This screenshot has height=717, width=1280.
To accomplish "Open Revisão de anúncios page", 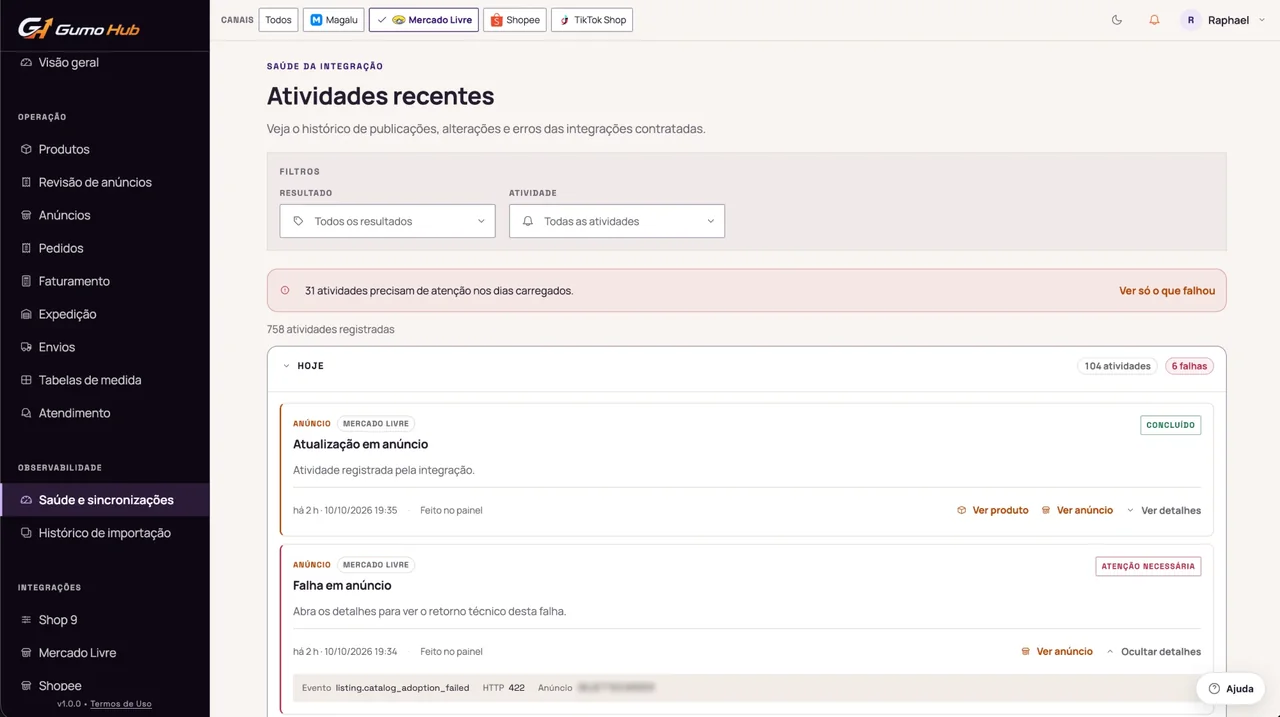I will [104, 182].
